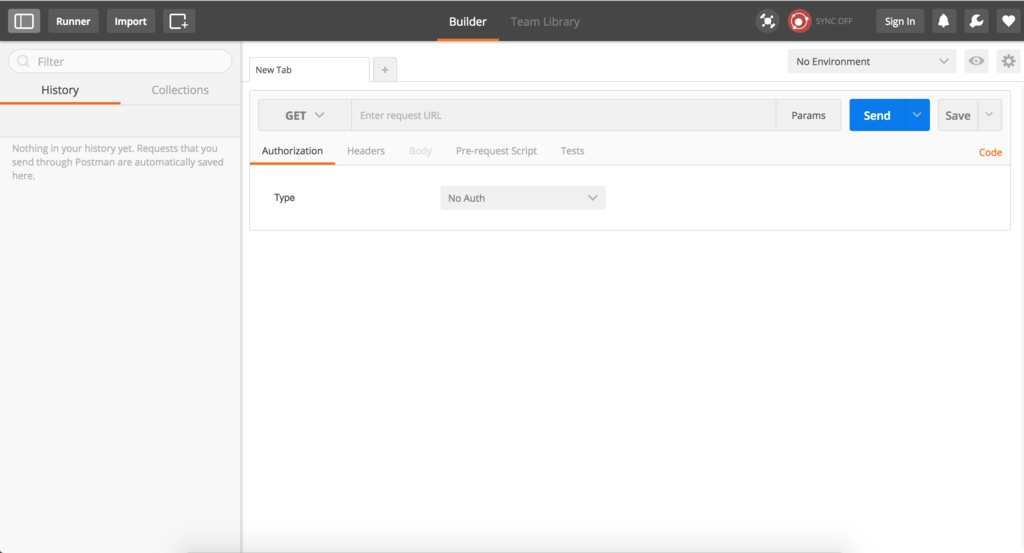Viewport: 1024px width, 553px height.
Task: Click the Filter search field
Action: pyautogui.click(x=120, y=61)
